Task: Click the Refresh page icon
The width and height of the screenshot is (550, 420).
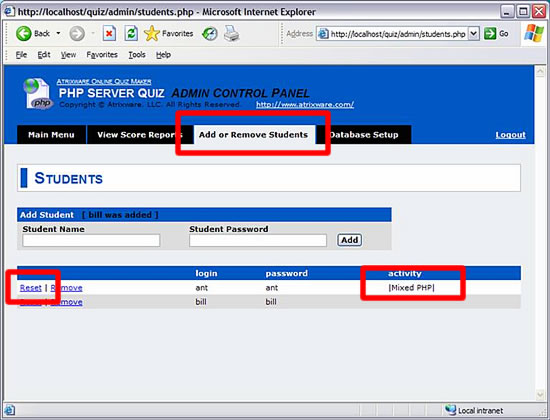Action: 131,34
